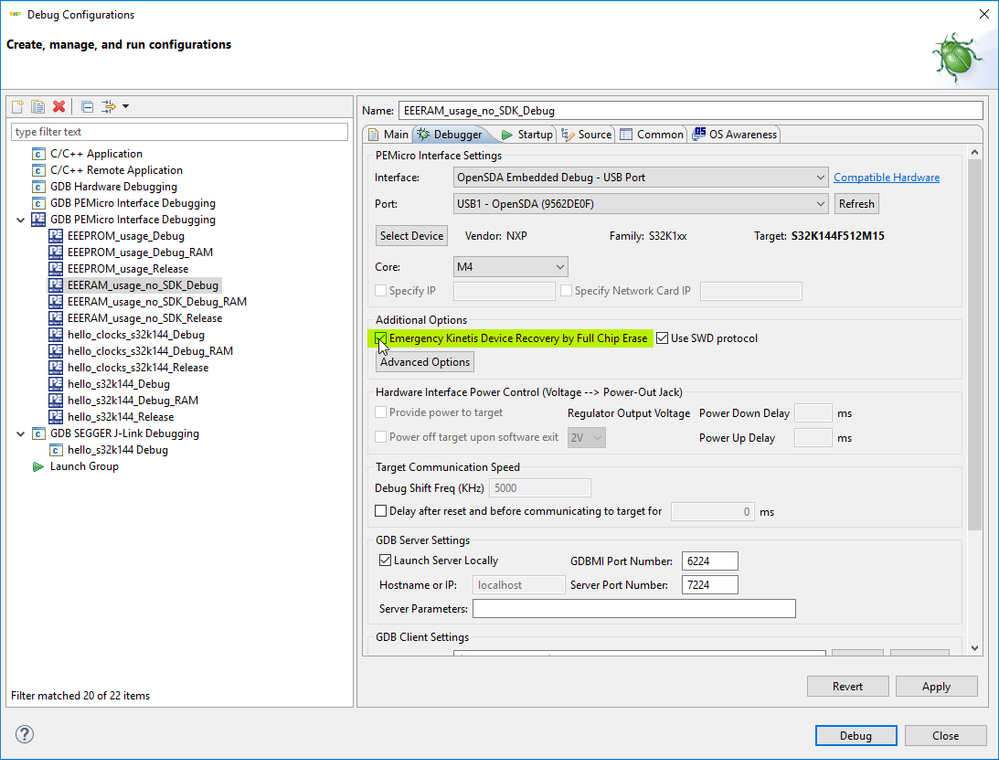Toggle the Specify IP checkbox
Viewport: 999px width, 760px height.
point(381,290)
